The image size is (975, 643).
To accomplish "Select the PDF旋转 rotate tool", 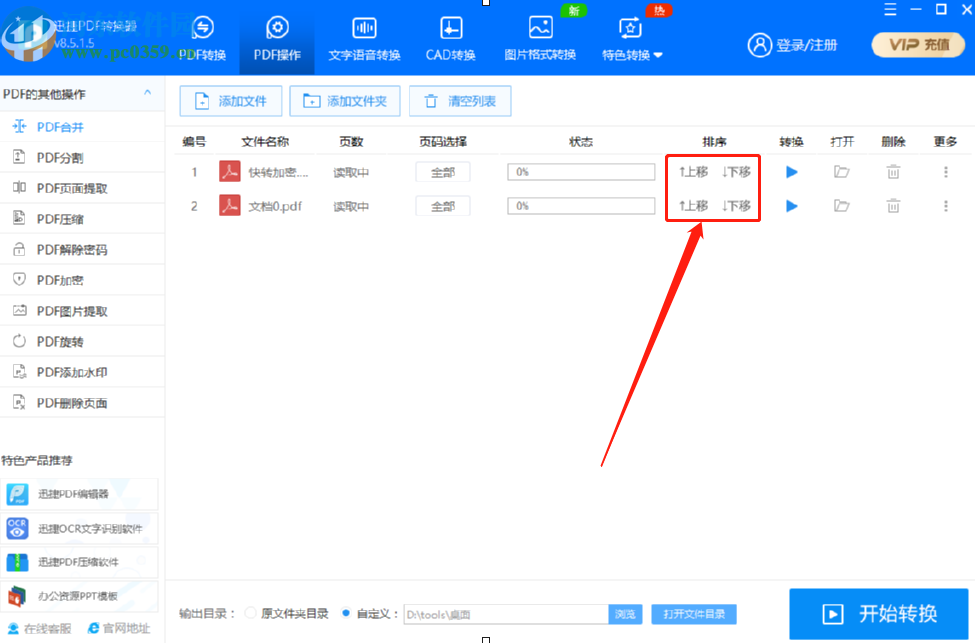I will pos(60,341).
